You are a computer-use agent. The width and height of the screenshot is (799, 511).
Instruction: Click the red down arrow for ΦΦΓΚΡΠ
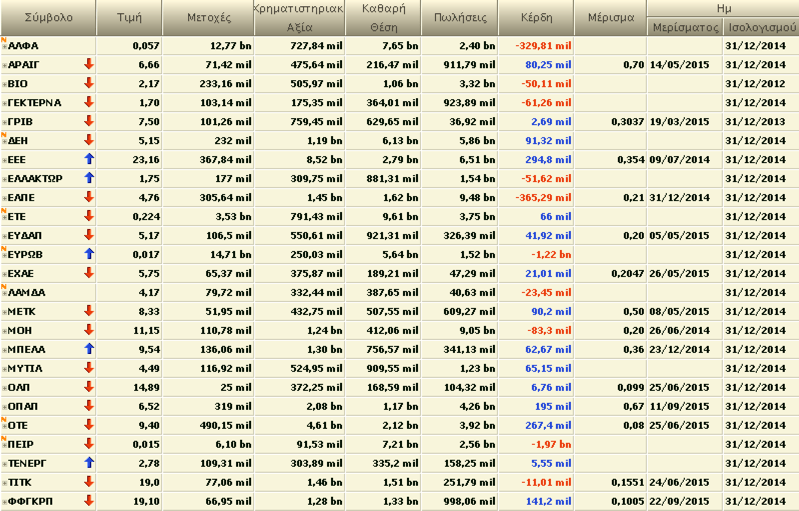point(89,501)
